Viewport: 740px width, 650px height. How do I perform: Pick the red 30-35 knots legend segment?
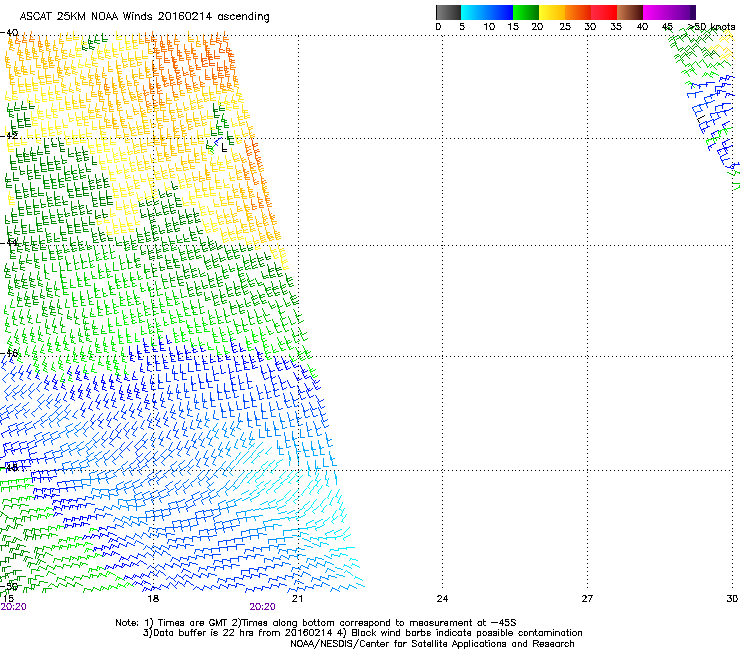[604, 12]
